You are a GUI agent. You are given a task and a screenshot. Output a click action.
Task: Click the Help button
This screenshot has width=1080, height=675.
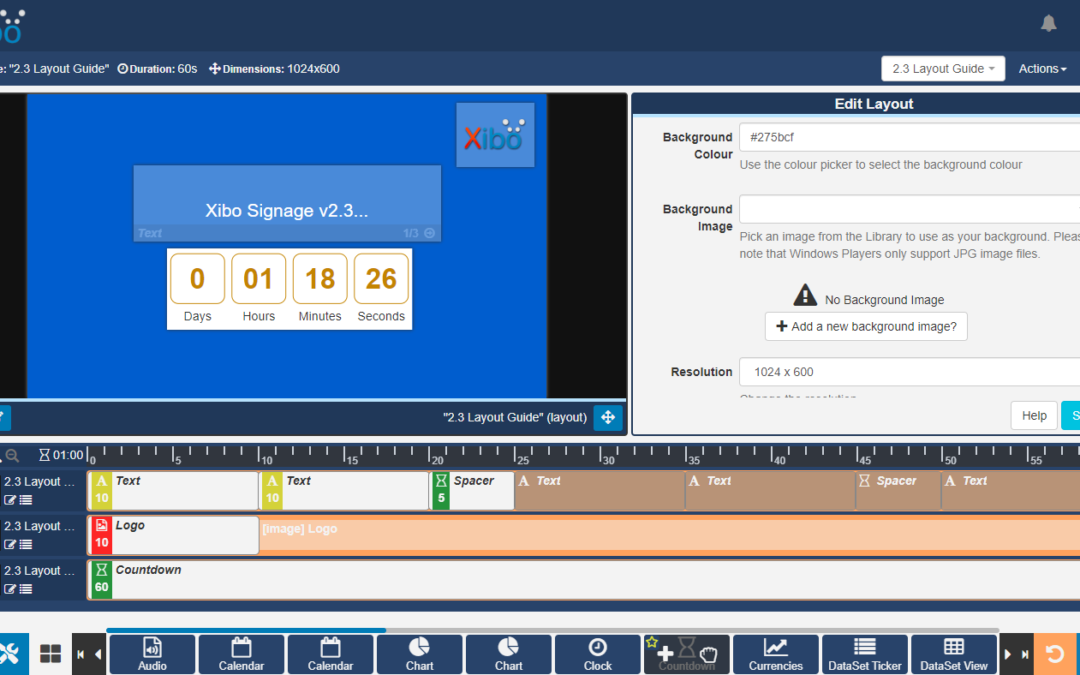[x=1034, y=415]
